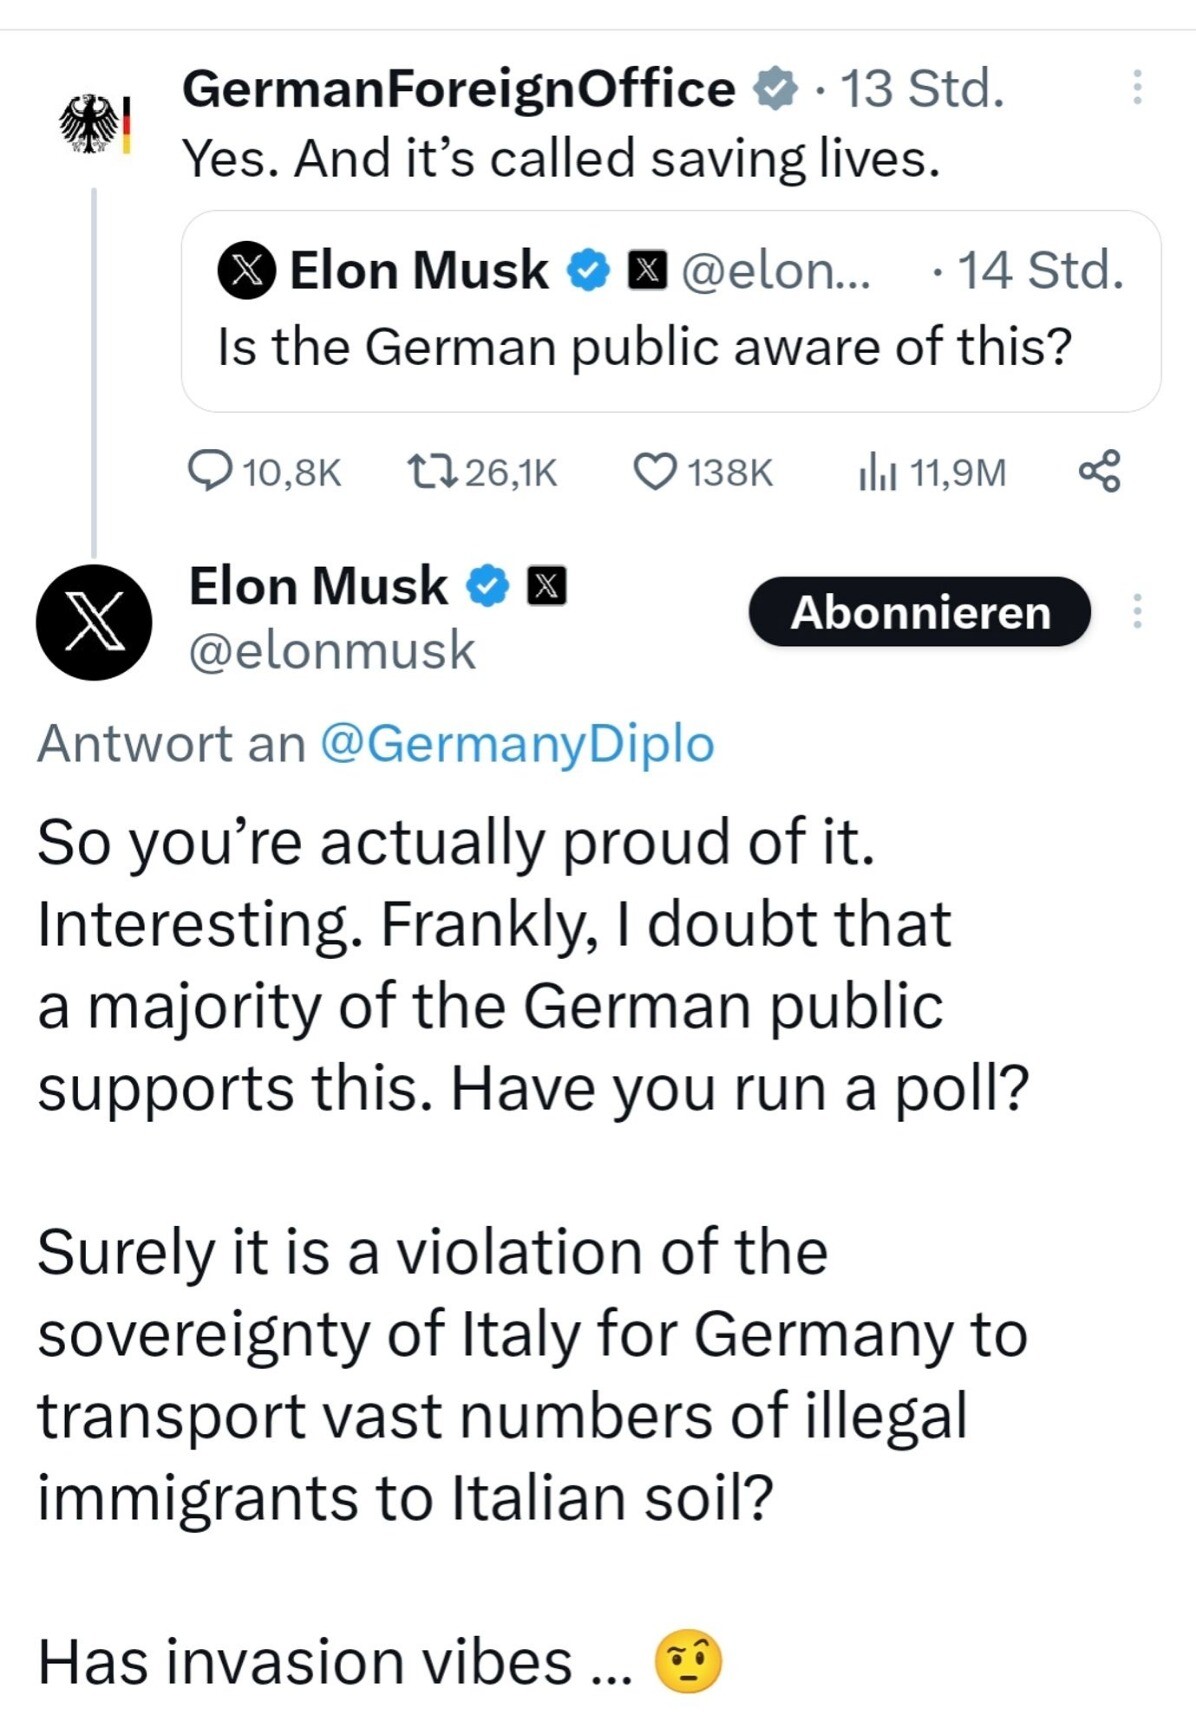1196x1734 pixels.
Task: Click the gray verified badge of GermanForeignOffice
Action: tap(775, 89)
